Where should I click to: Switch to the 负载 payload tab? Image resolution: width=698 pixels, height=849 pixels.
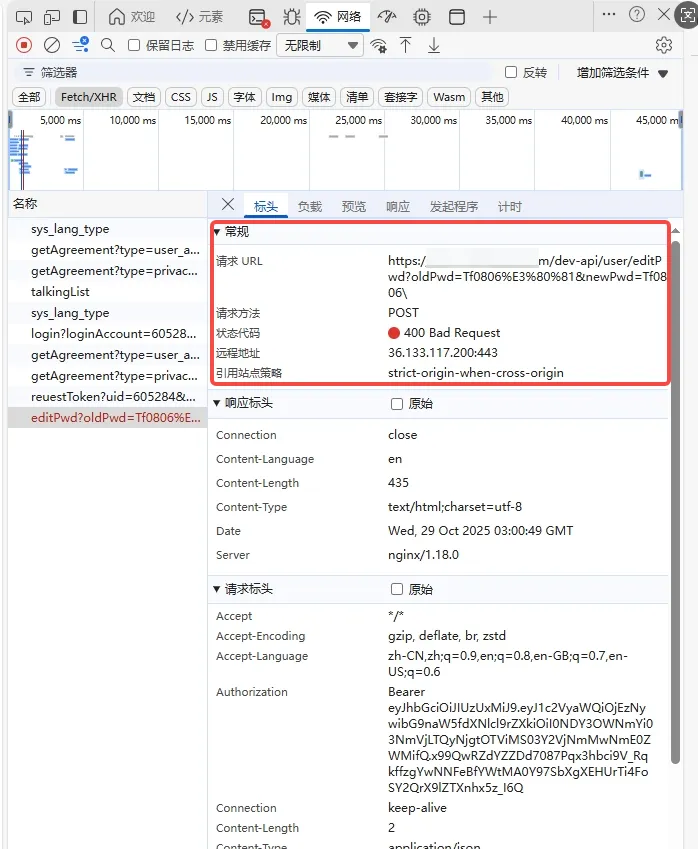[310, 206]
